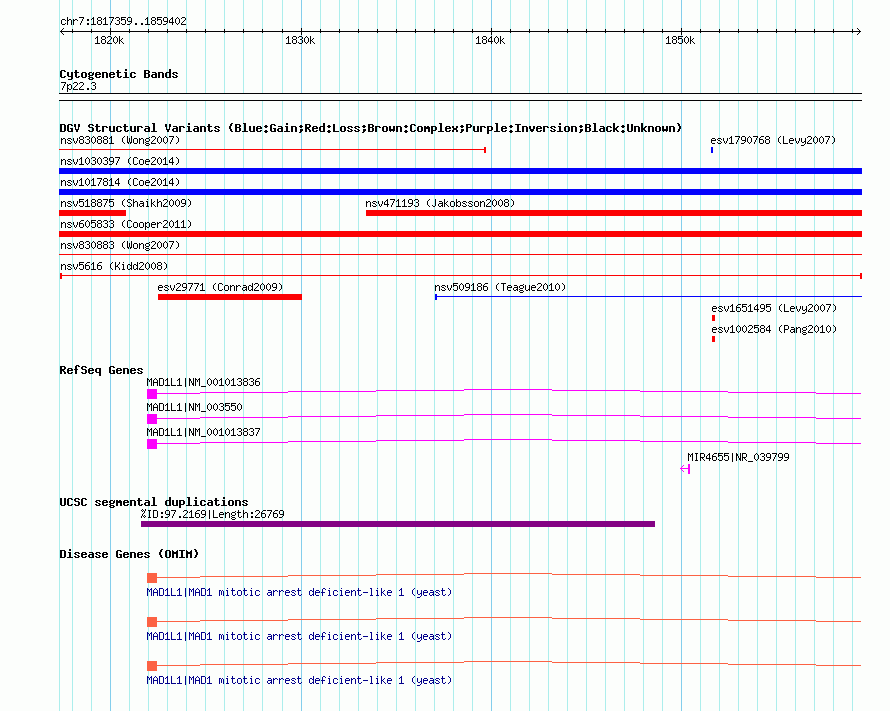The width and height of the screenshot is (890, 711).
Task: Click the topmost OMIM MAD1L1 orange exon box
Action: click(152, 578)
